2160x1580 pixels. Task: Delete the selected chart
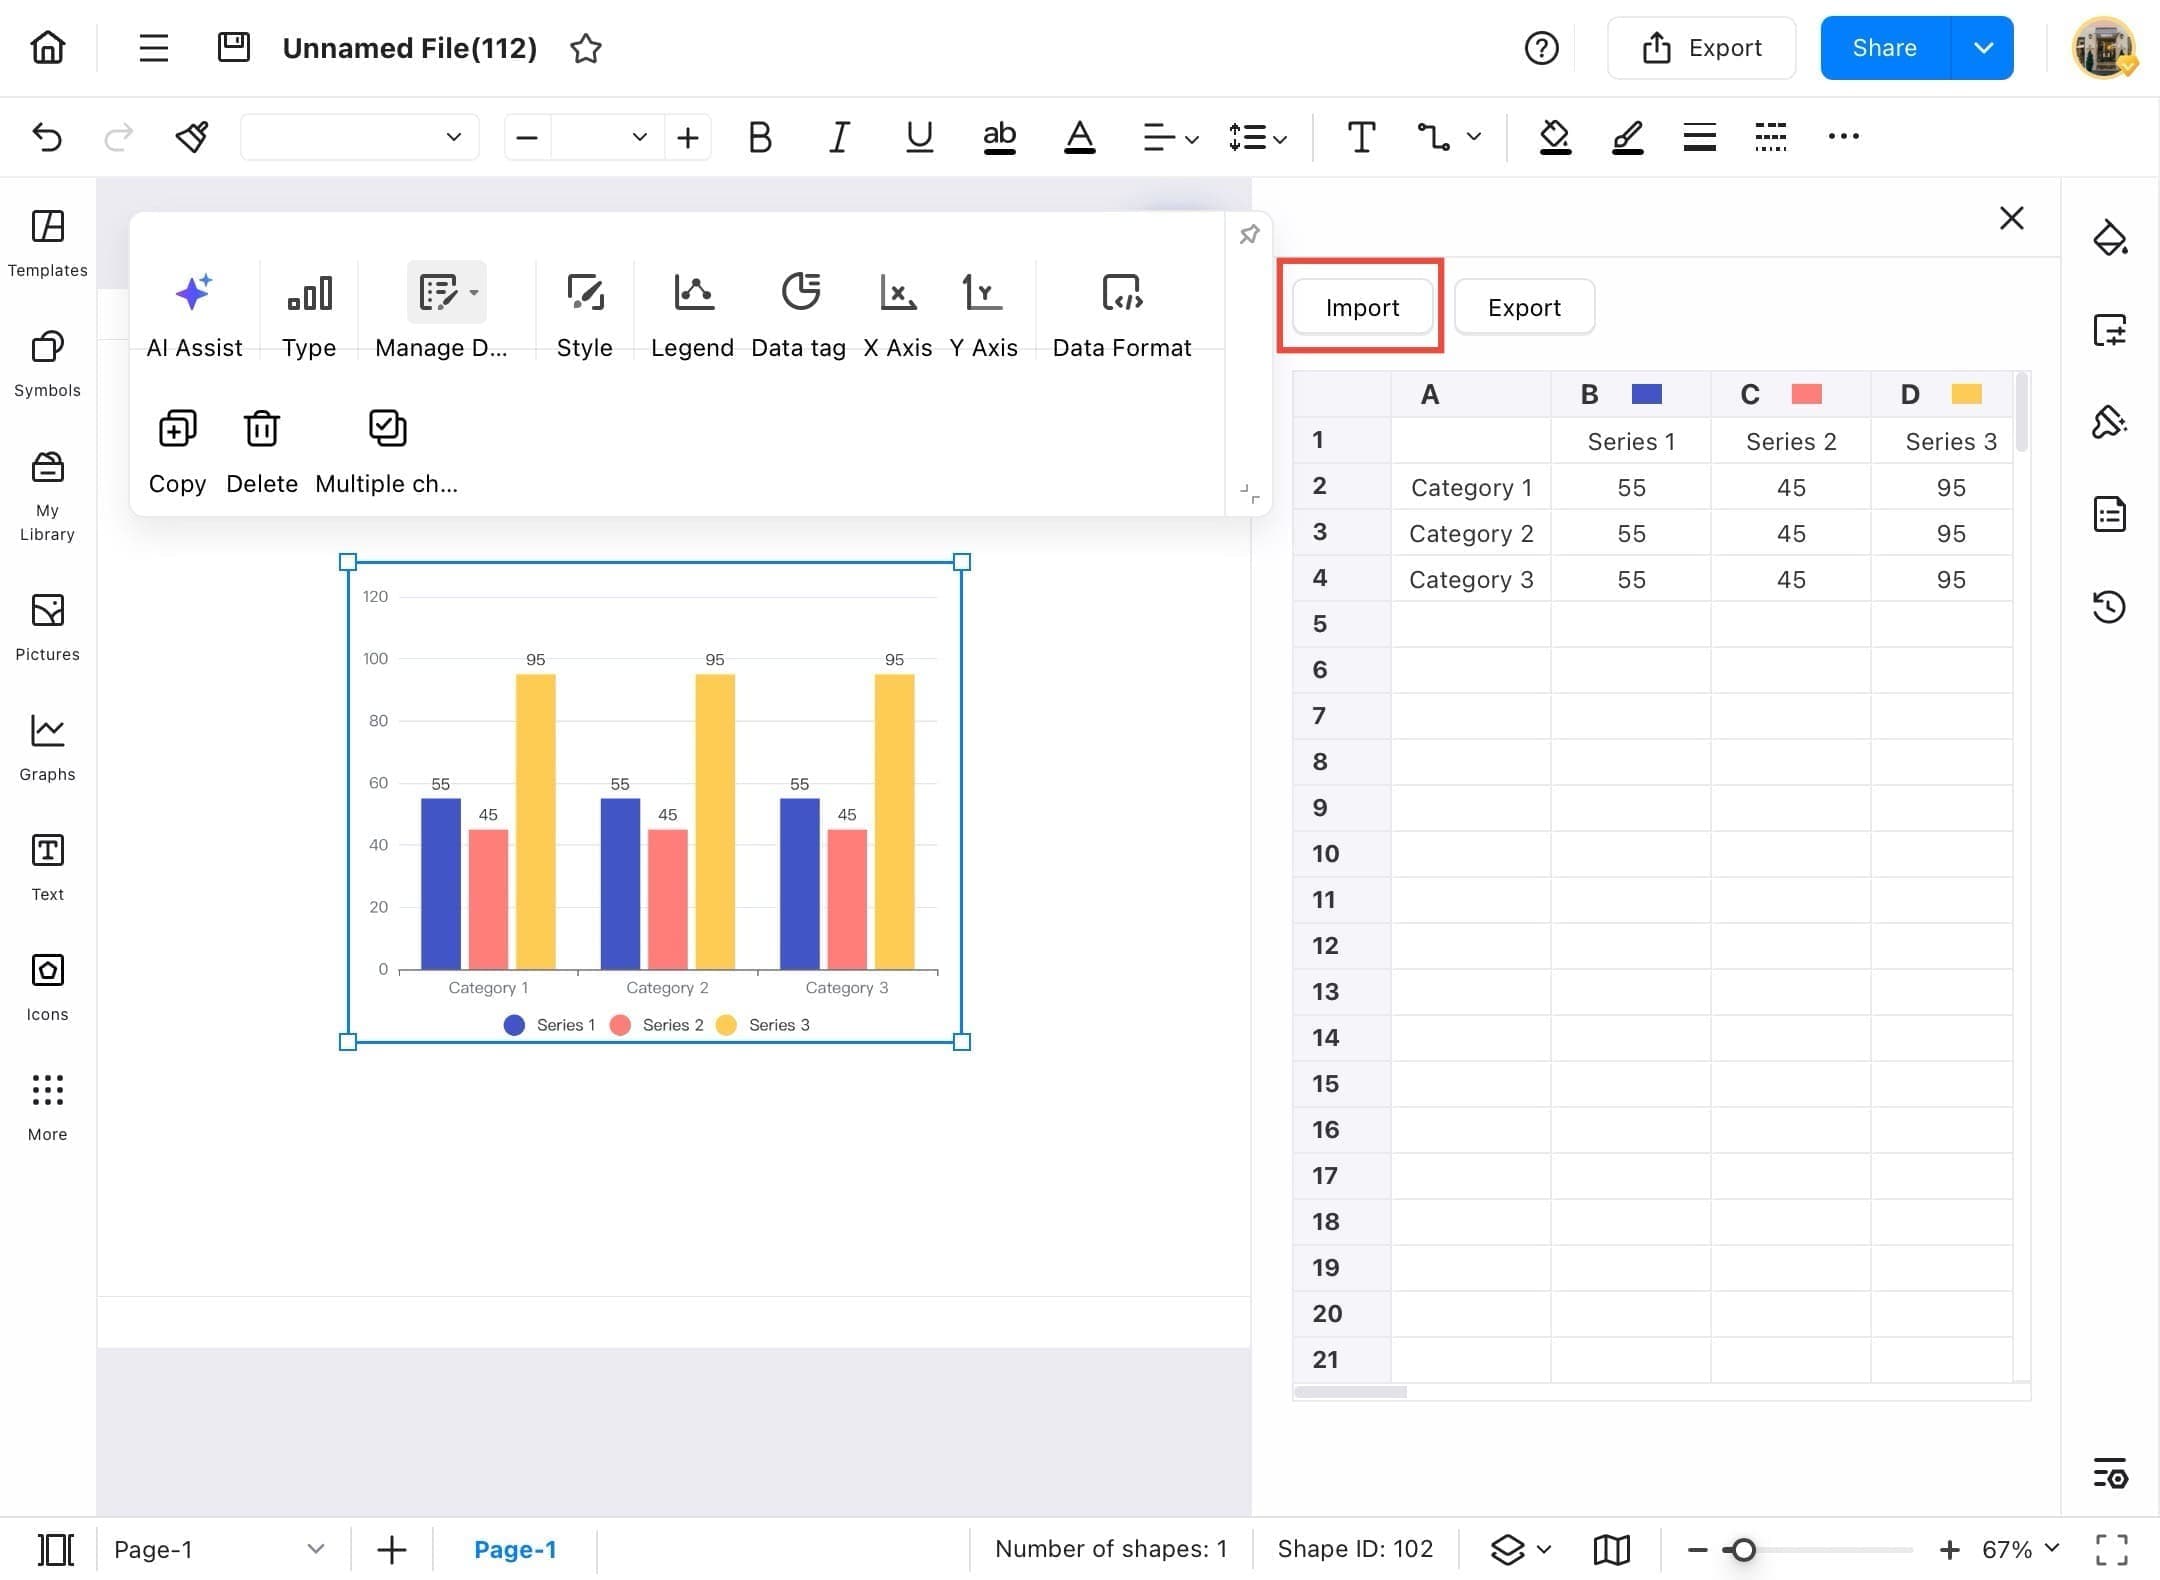[x=261, y=447]
